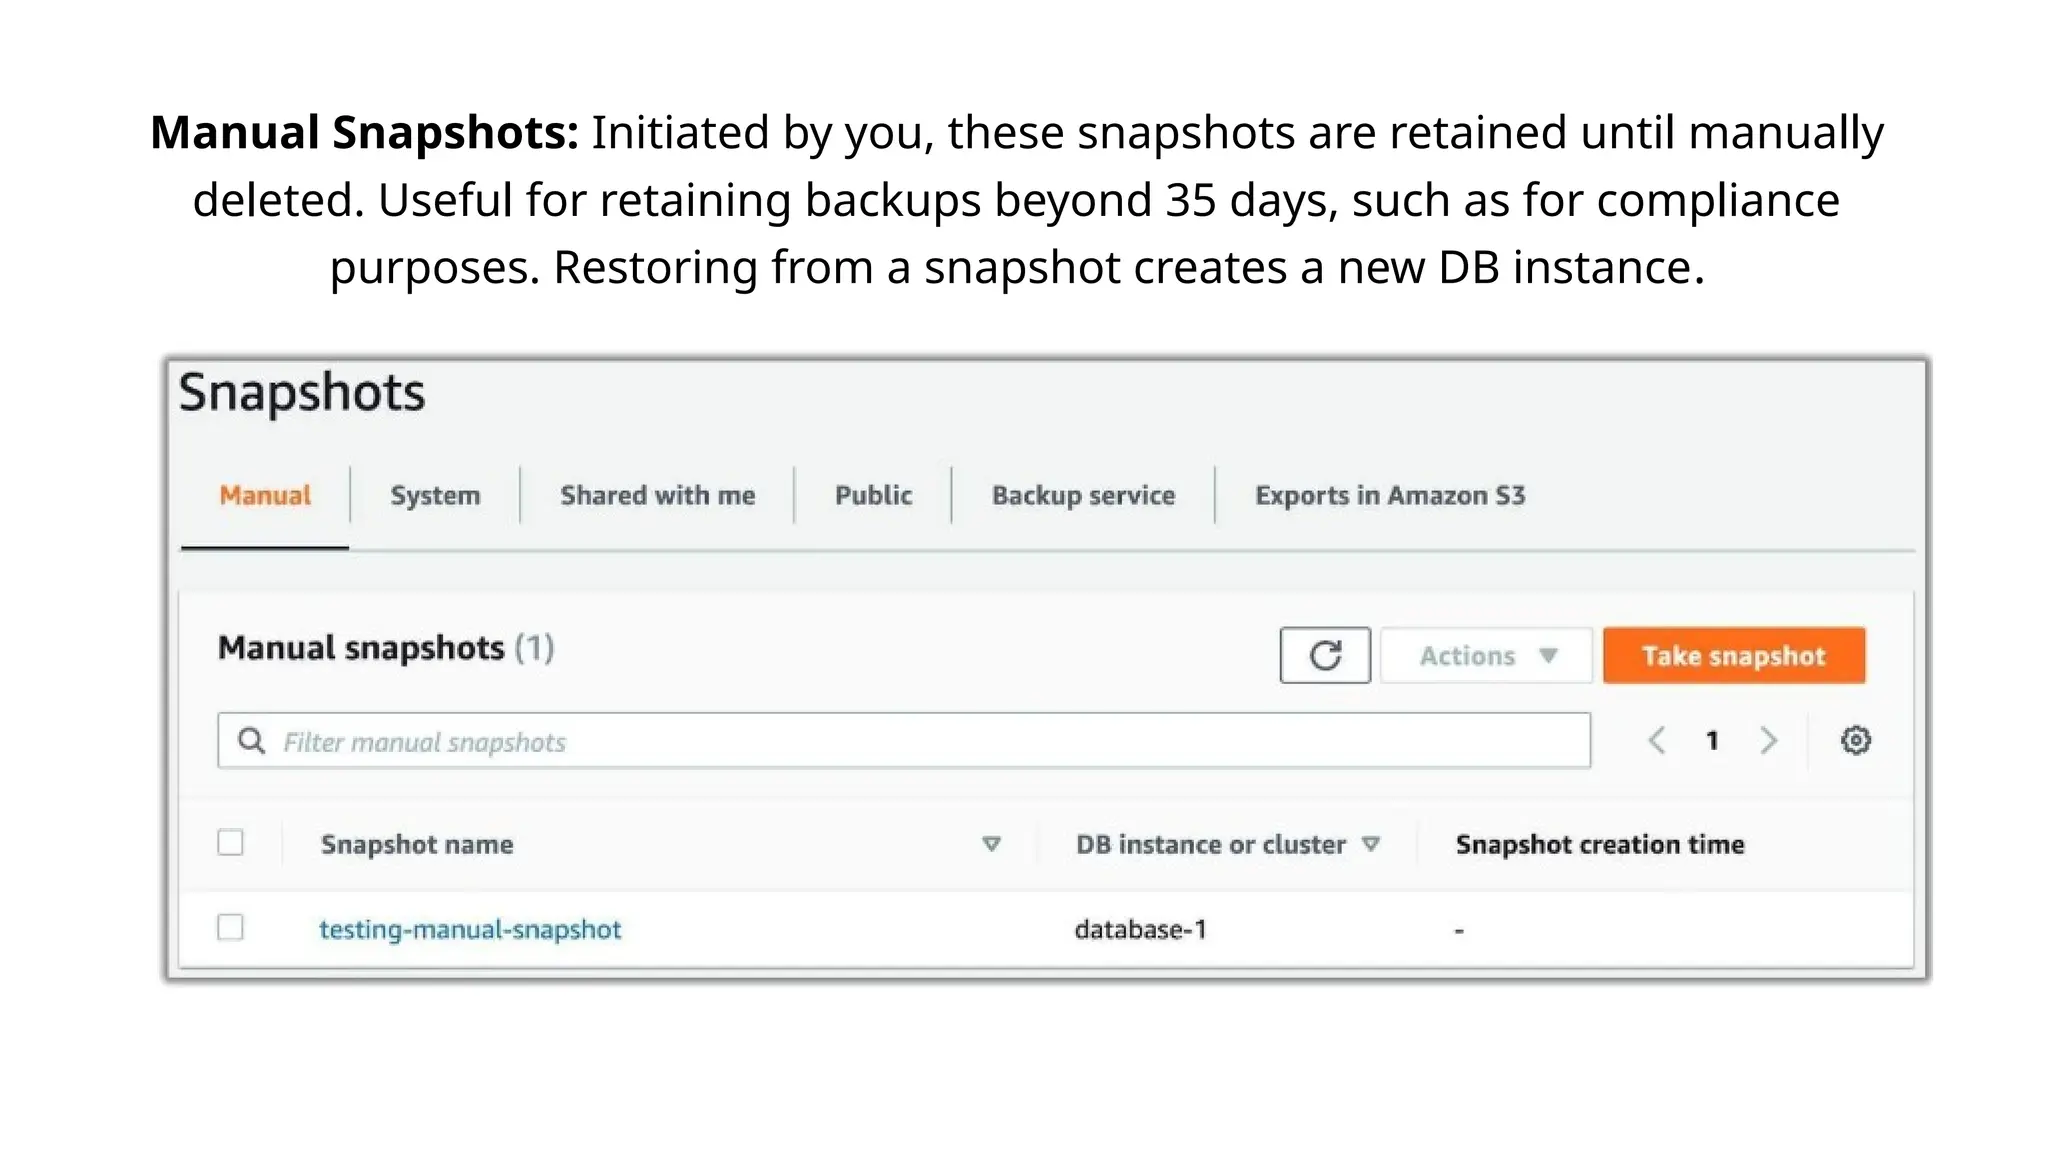The image size is (2048, 1152).
Task: Check the testing-manual-snapshot row checkbox
Action: coord(231,928)
